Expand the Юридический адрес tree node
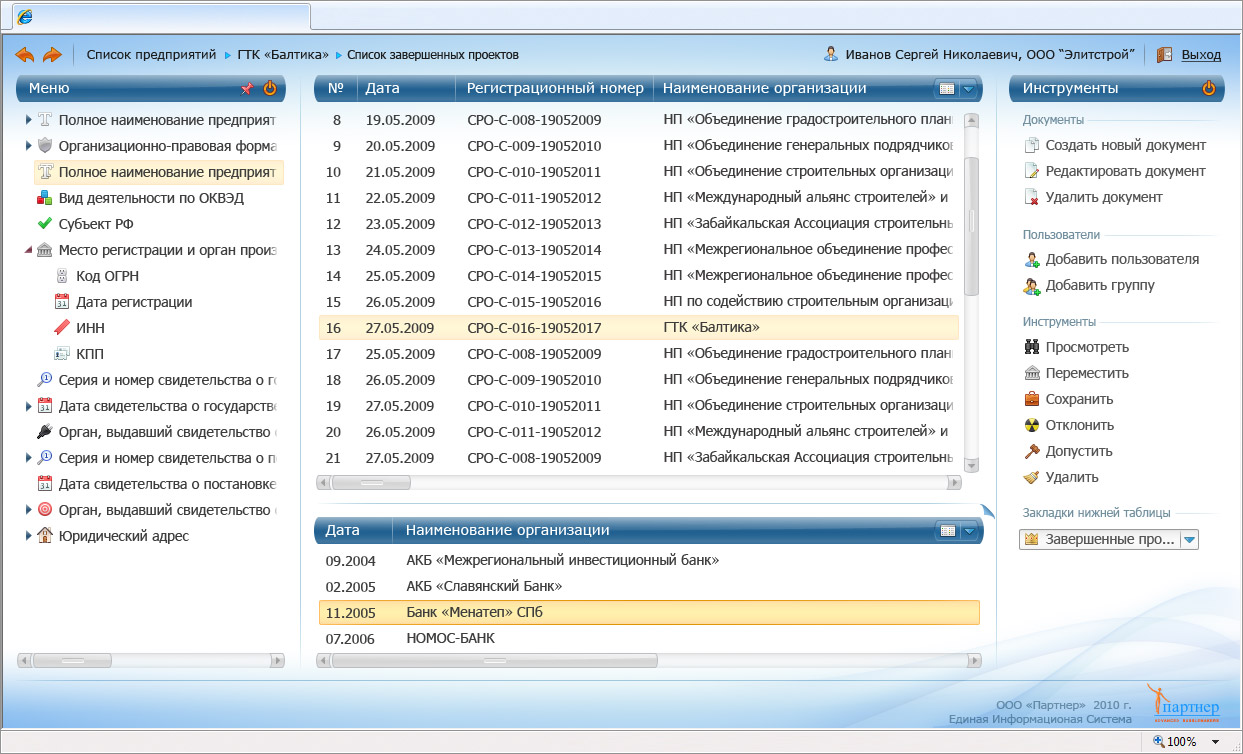This screenshot has width=1243, height=754. pyautogui.click(x=28, y=536)
